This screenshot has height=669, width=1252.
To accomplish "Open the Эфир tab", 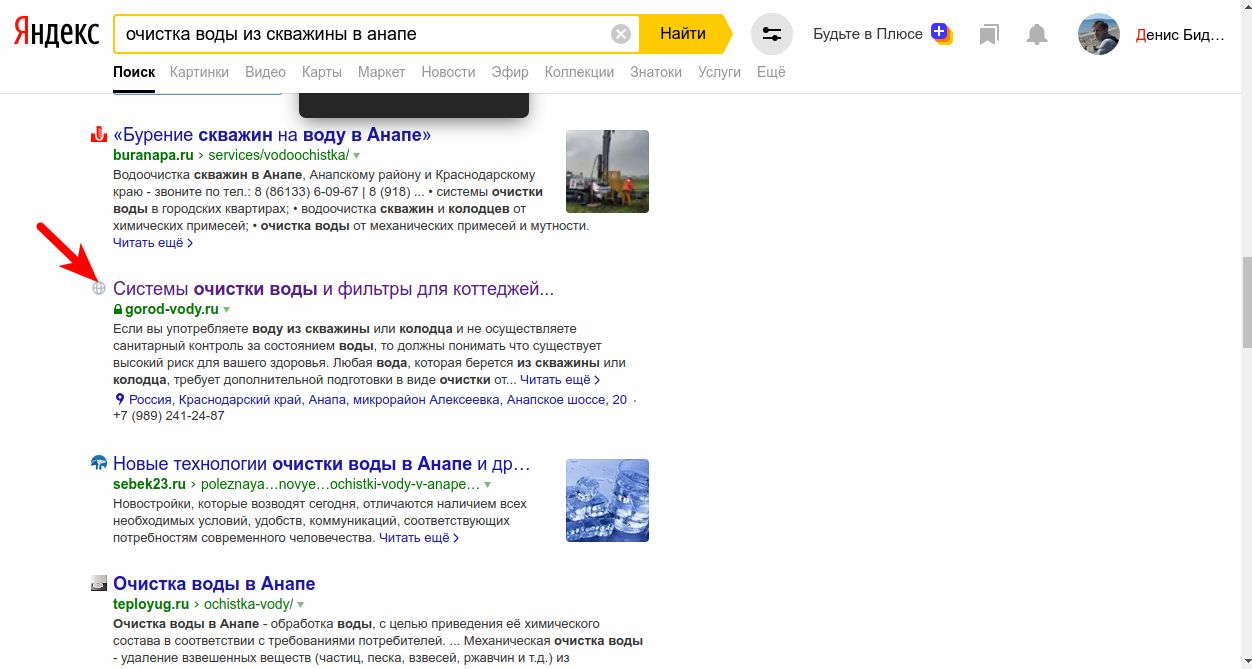I will coord(510,72).
